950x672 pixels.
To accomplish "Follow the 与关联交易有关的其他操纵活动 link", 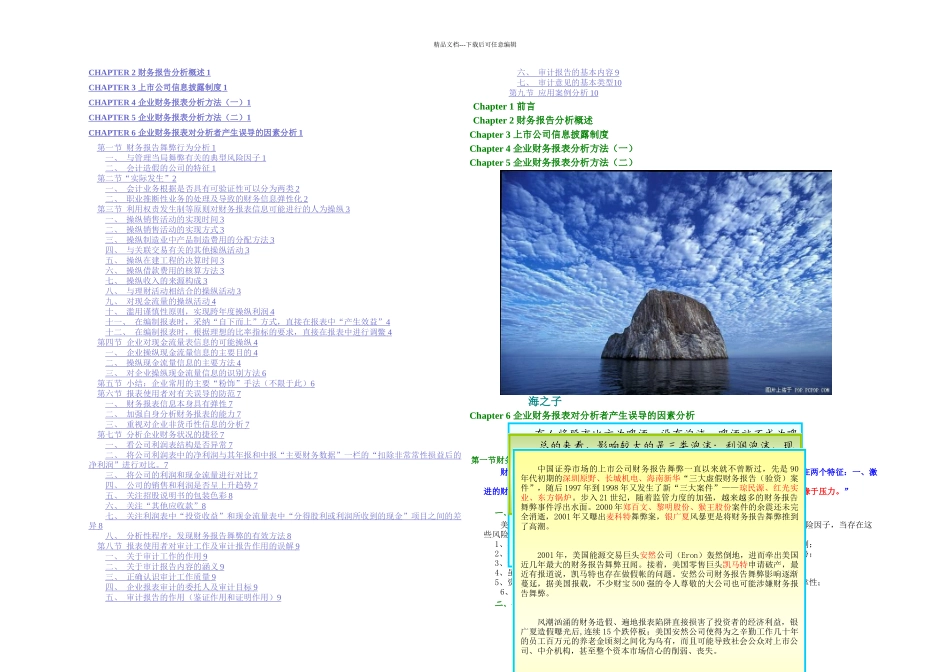I will point(177,250).
